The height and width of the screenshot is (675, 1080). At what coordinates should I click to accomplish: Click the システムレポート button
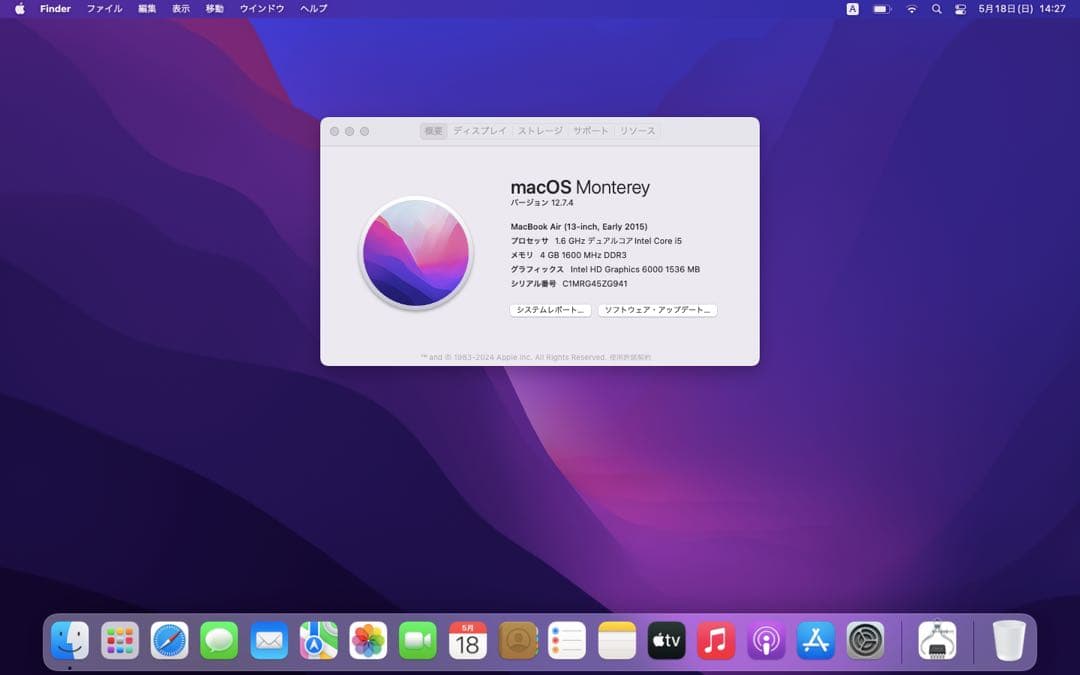point(550,311)
